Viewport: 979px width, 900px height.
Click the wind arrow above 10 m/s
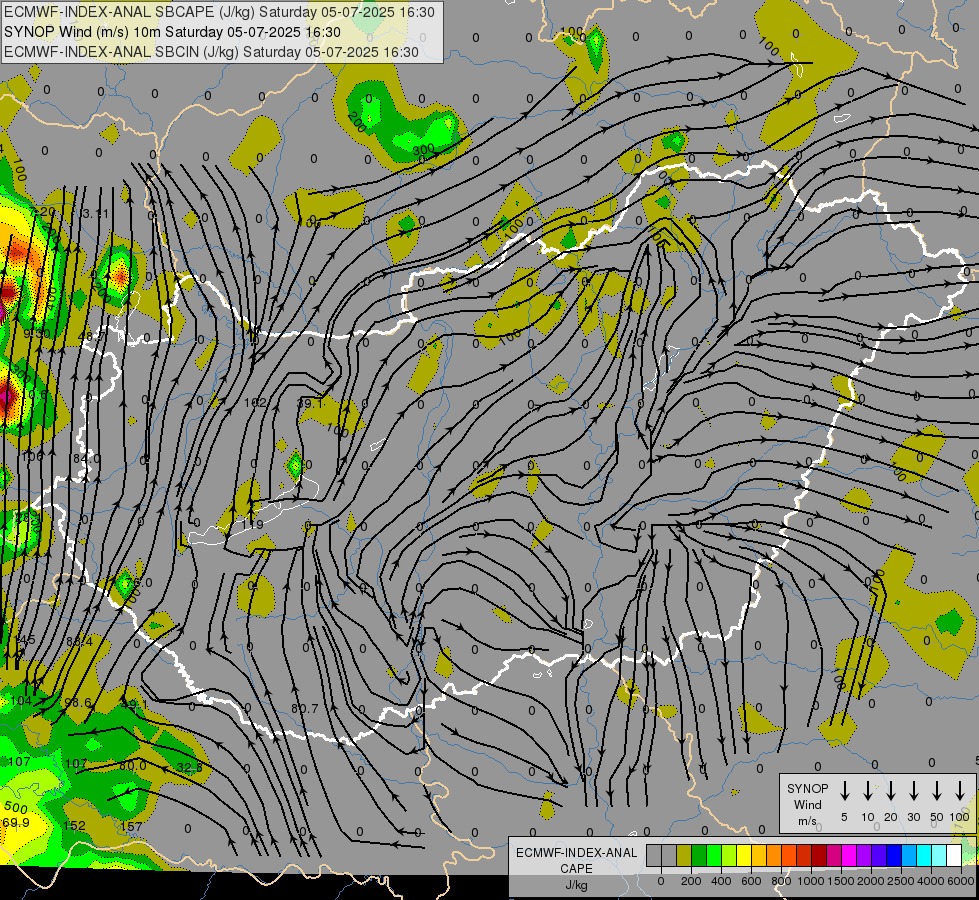[868, 791]
